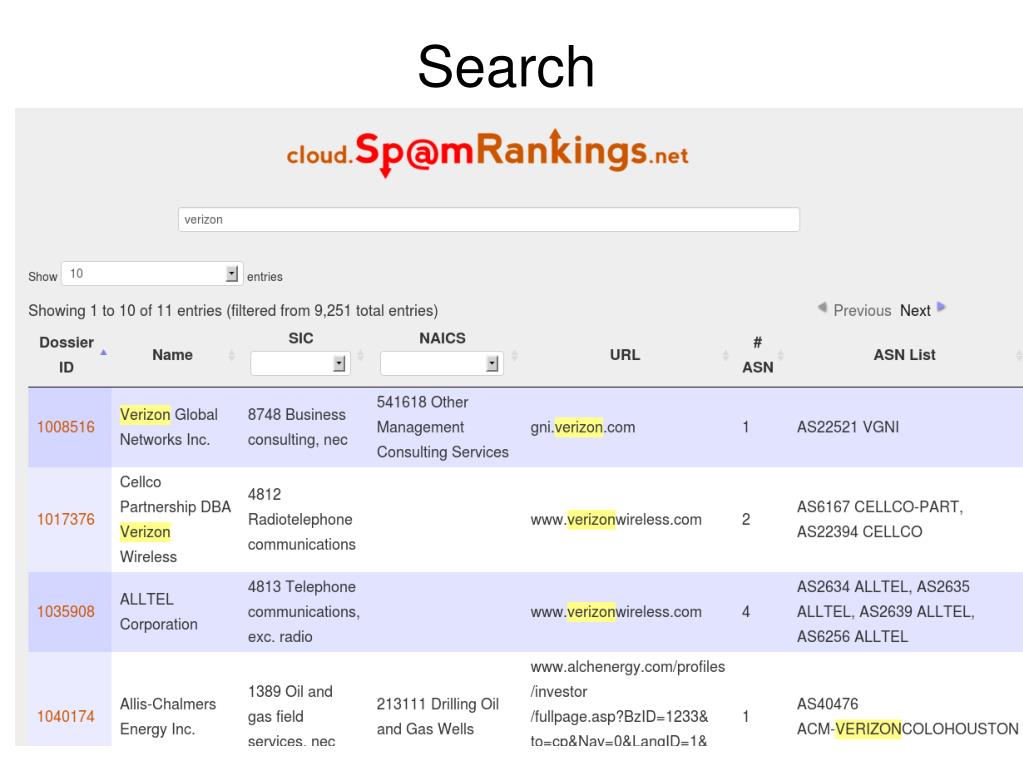Sort by the Name column header
The height and width of the screenshot is (767, 1023).
(172, 355)
